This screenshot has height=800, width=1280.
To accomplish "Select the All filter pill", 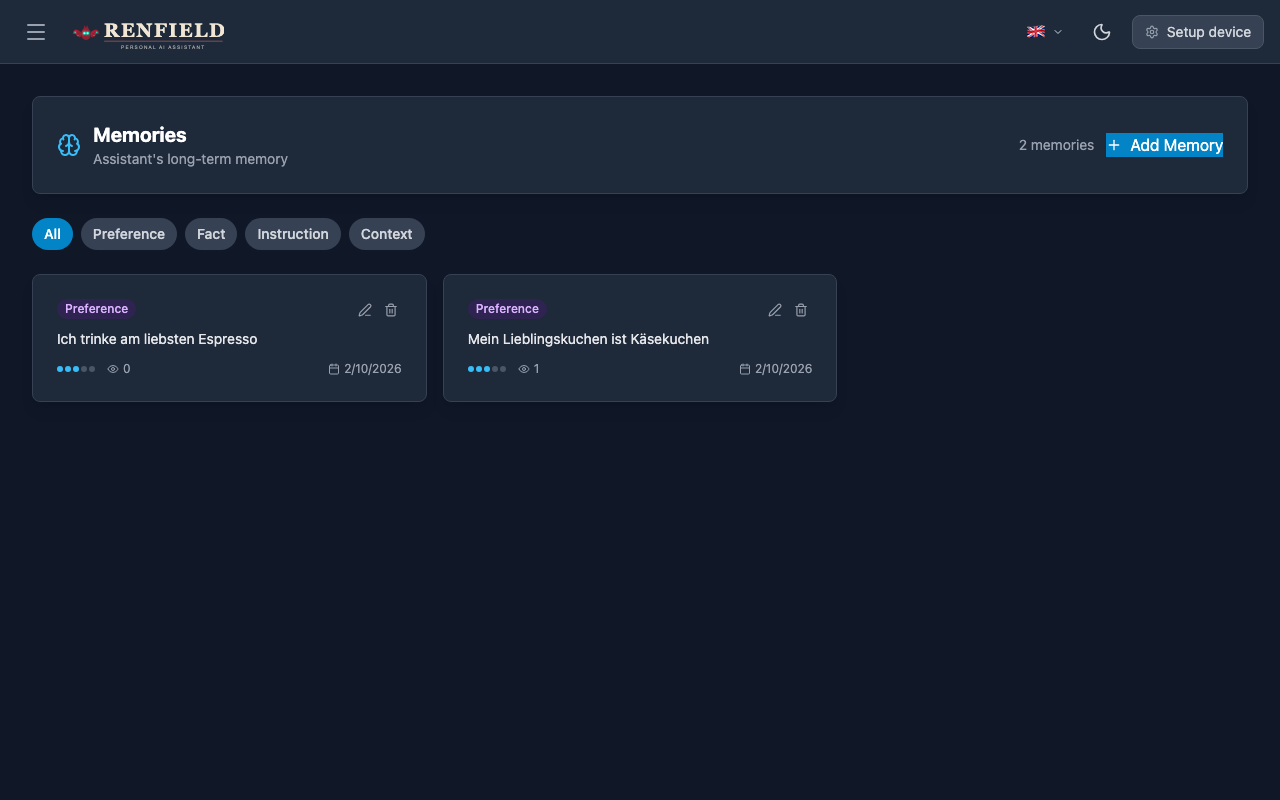I will pyautogui.click(x=52, y=233).
